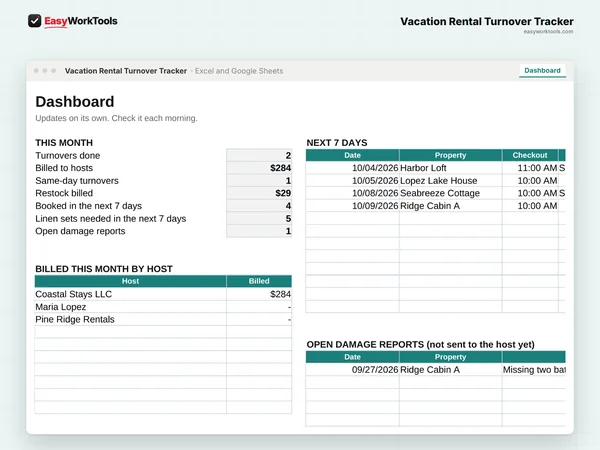
Task: Select Coastal Stays LLC billed $284 cell
Action: point(259,294)
